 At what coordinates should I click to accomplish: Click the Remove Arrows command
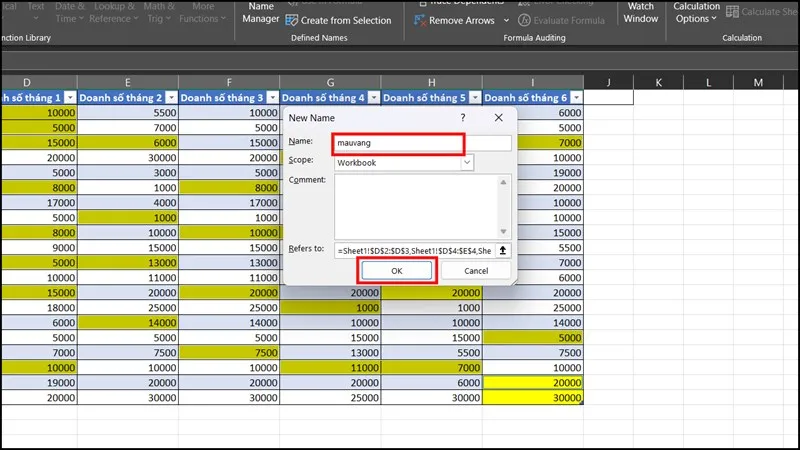pos(458,20)
